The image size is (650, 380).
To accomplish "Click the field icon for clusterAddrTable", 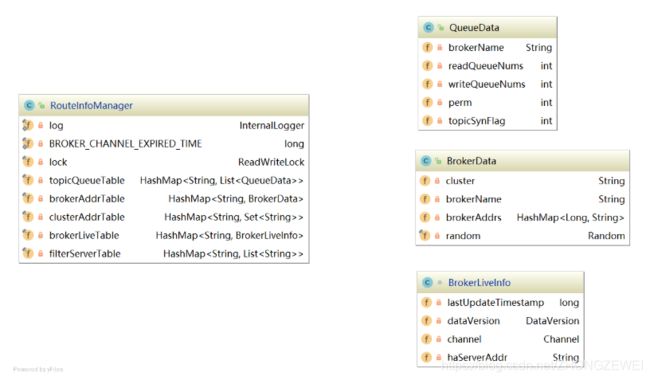I will click(28, 217).
